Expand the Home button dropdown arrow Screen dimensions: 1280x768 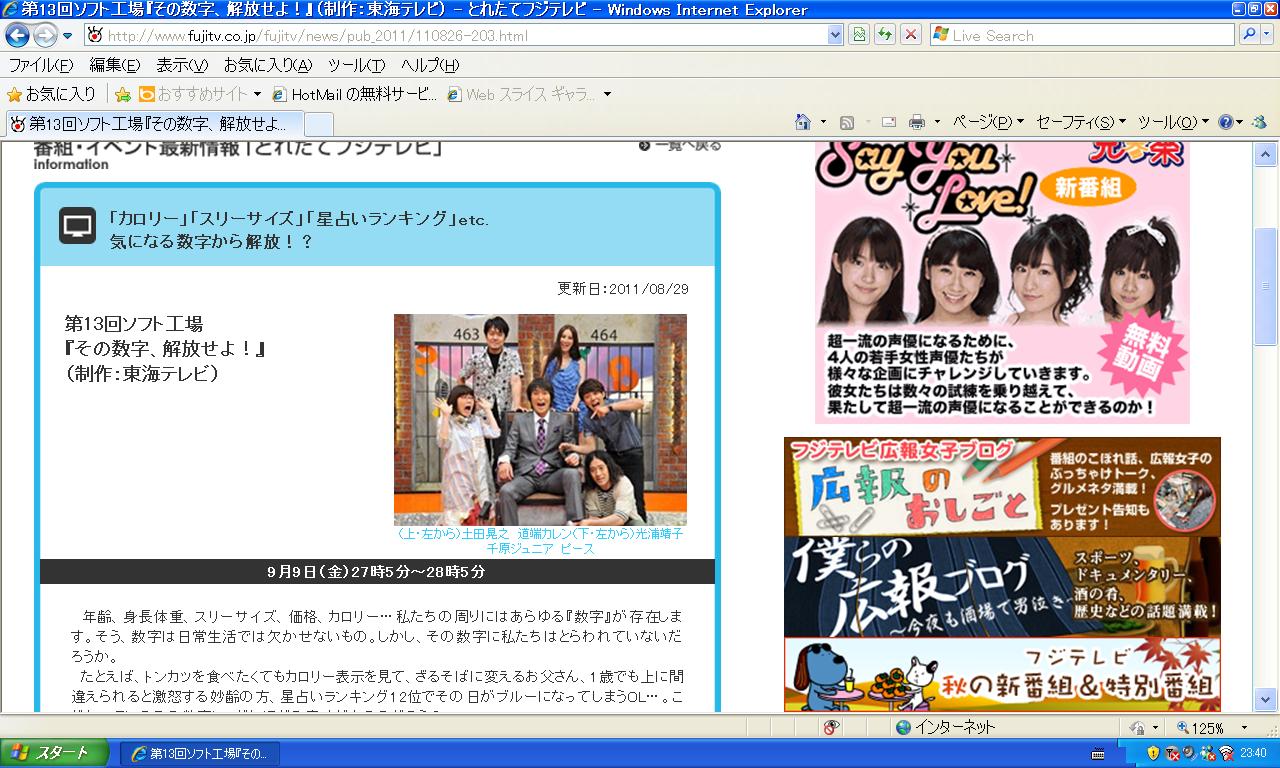click(x=824, y=122)
